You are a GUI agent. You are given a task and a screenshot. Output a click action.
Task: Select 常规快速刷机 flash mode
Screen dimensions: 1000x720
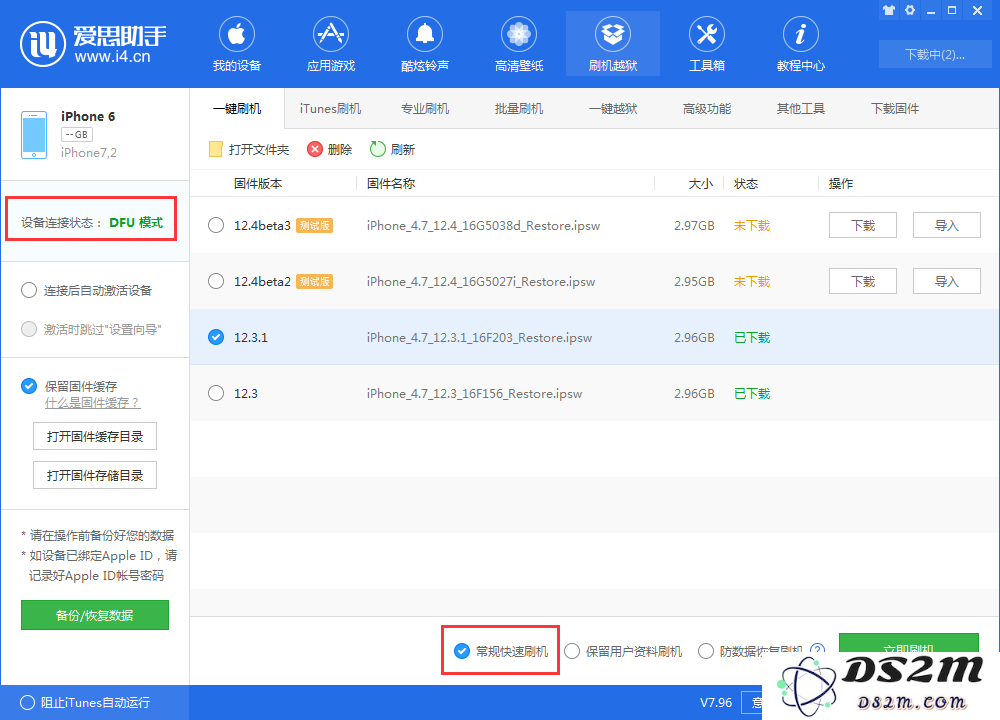[462, 651]
